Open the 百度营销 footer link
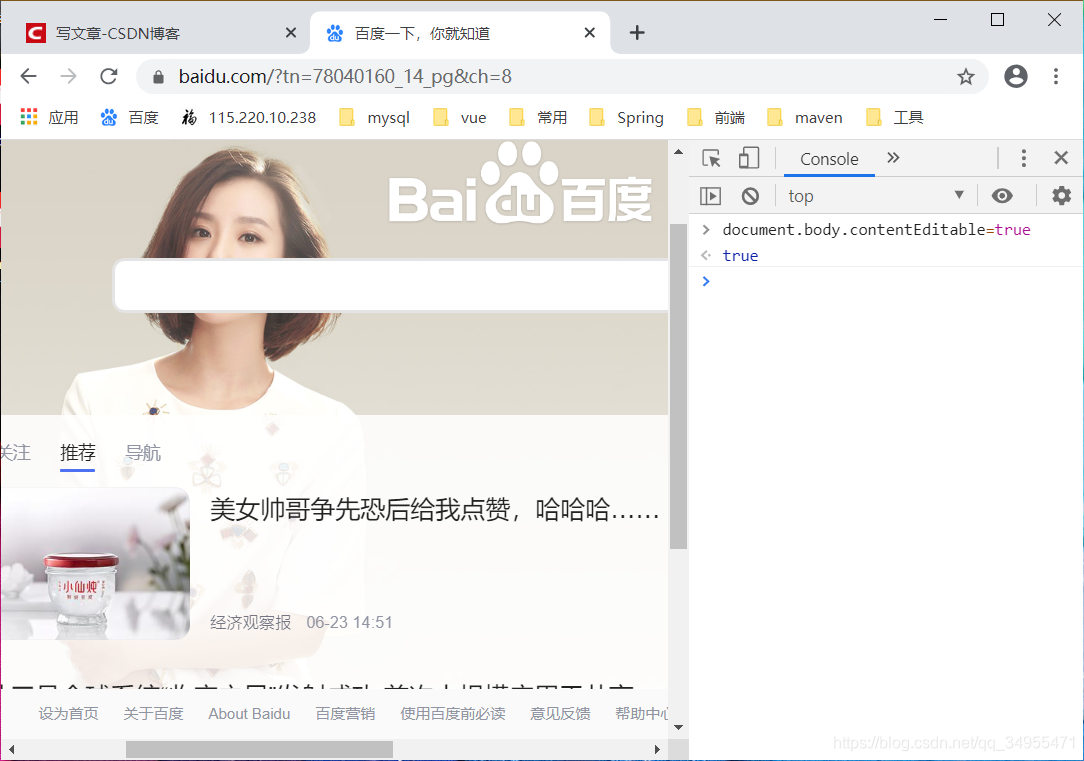Viewport: 1084px width, 761px height. 345,713
